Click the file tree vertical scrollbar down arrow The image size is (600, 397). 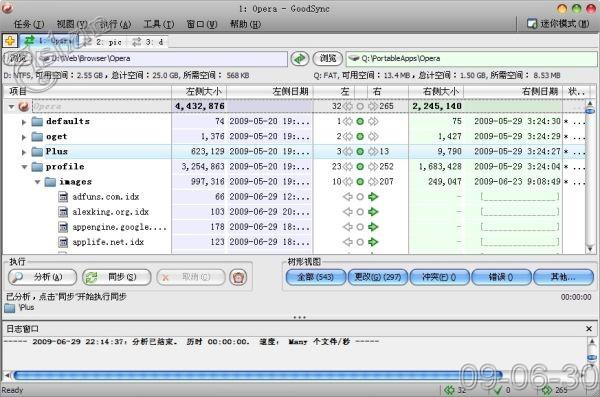coord(590,249)
